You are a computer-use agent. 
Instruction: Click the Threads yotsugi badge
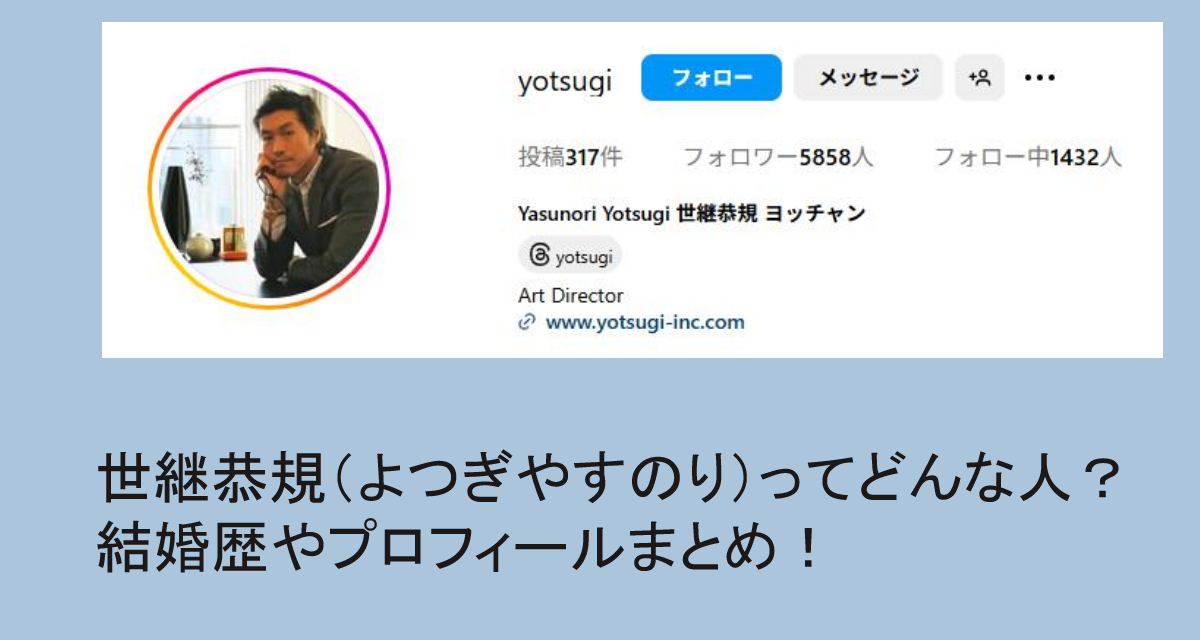[x=570, y=255]
